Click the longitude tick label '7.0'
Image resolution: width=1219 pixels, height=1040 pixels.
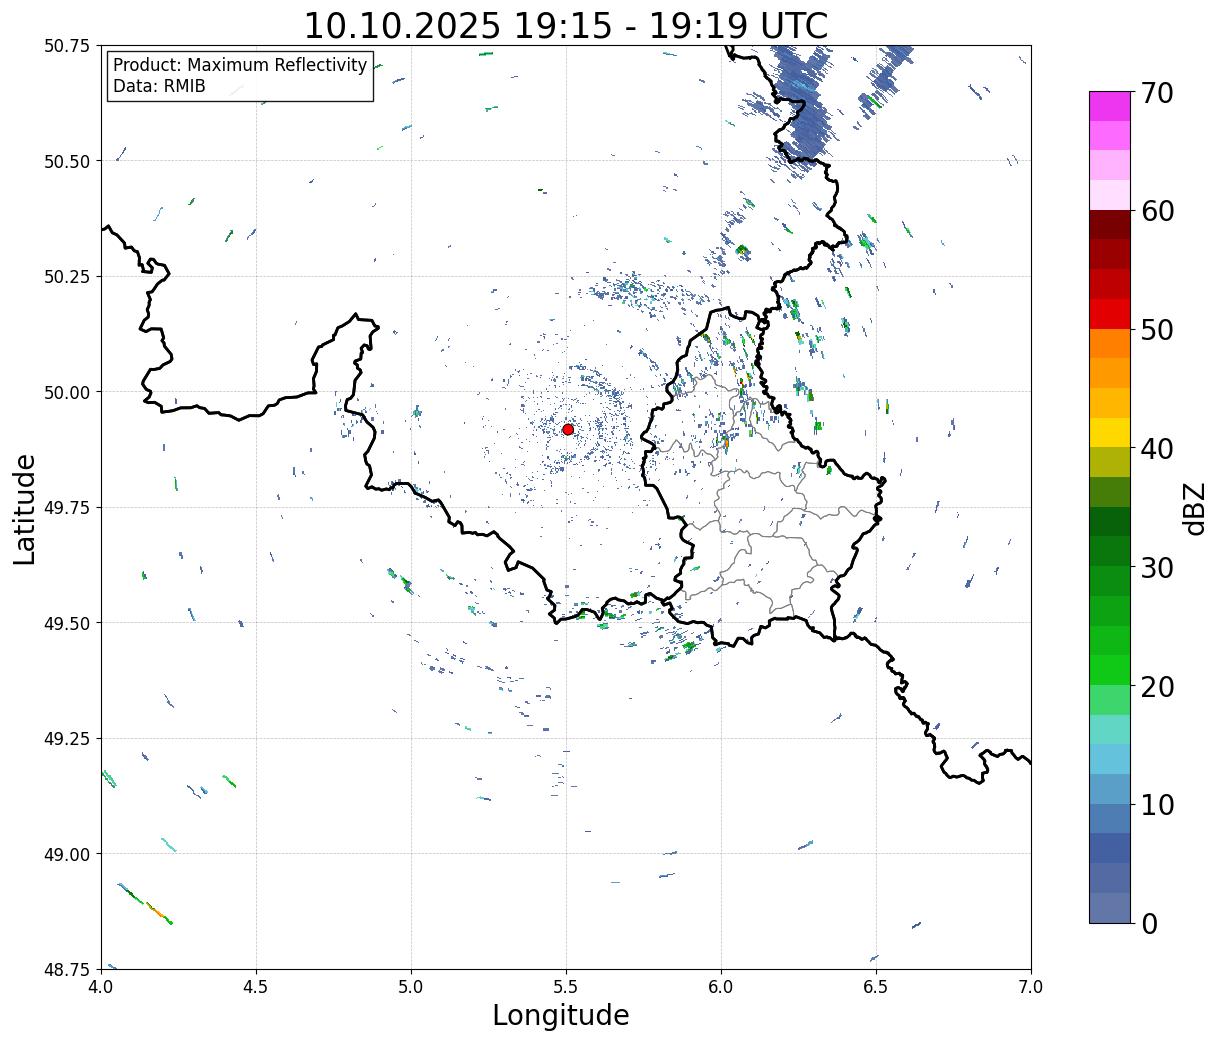[1031, 987]
